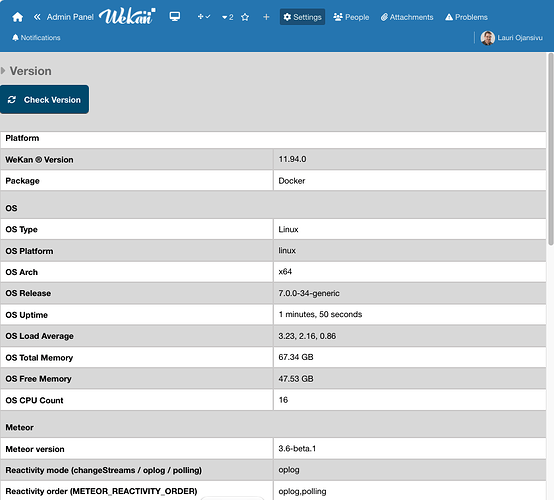Screen dimensions: 554x500
Task: Click the user avatar picture
Action: [487, 38]
